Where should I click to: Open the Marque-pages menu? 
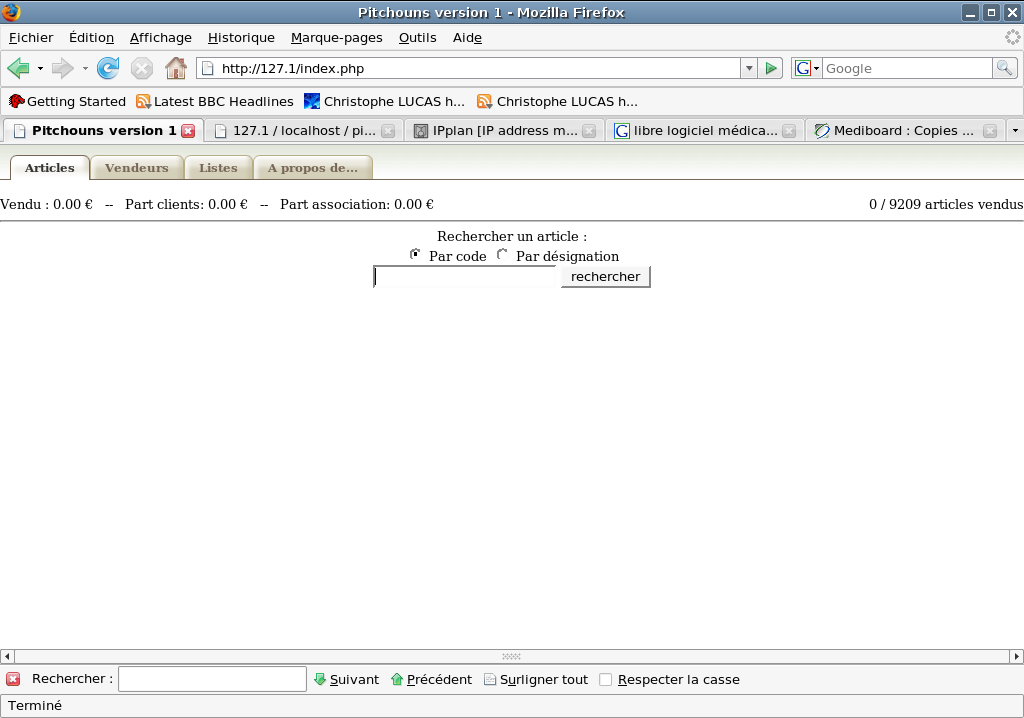[336, 38]
